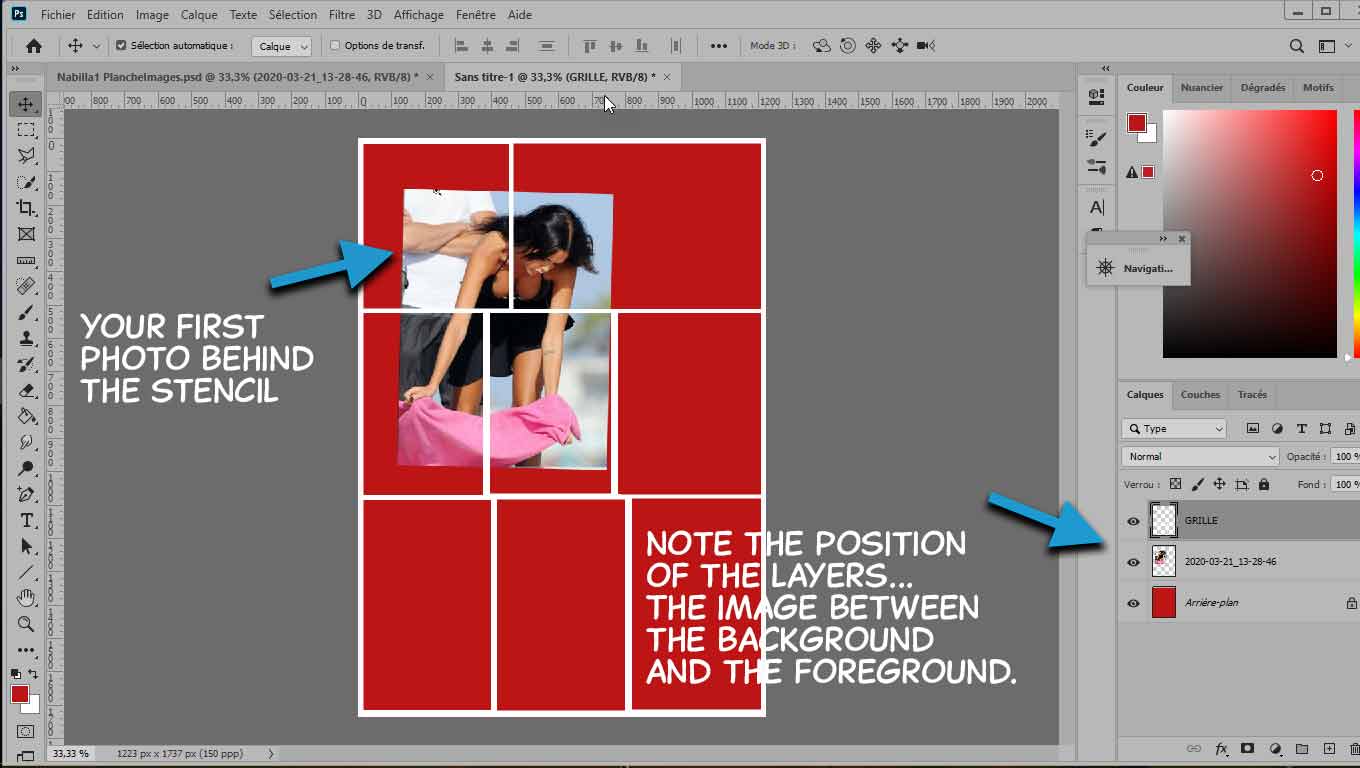Screen dimensions: 1360x768
Task: Hide the 2020-03-21_13-28-46 layer
Action: coord(1133,562)
